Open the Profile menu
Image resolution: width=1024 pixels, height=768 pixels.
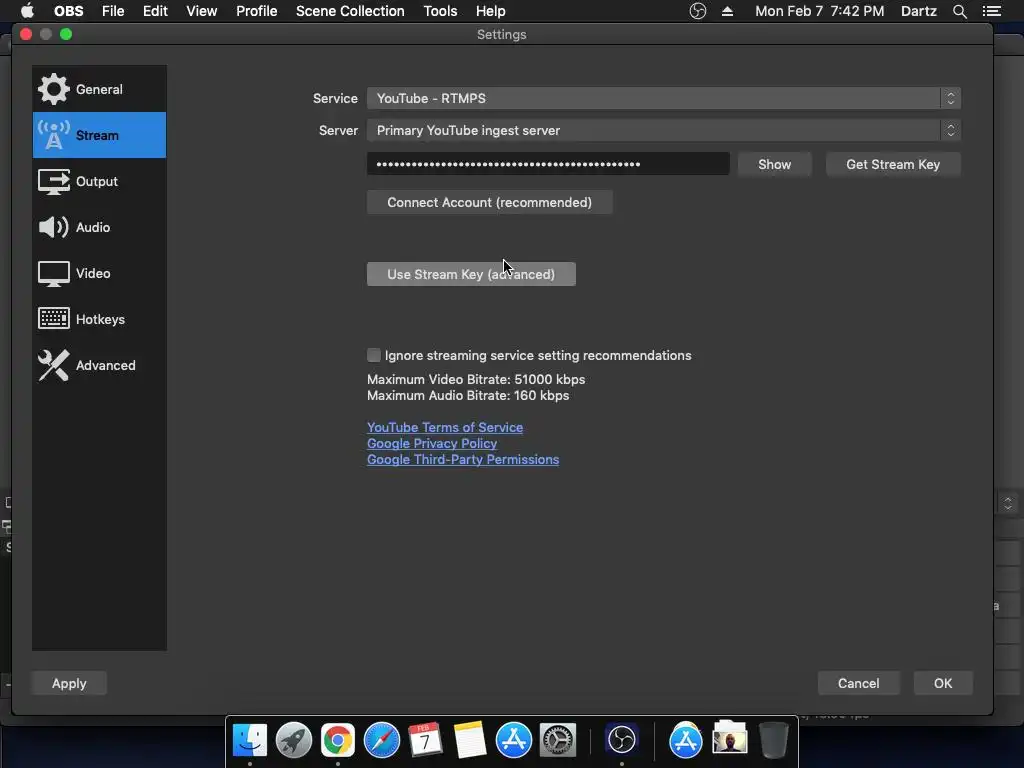pos(257,11)
